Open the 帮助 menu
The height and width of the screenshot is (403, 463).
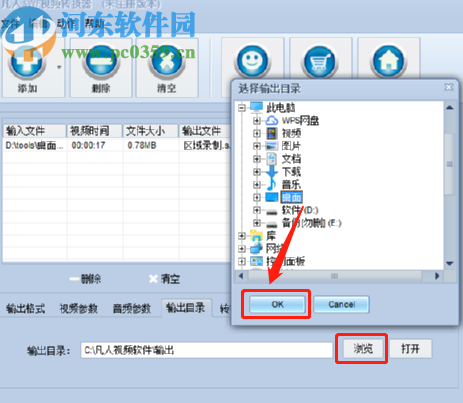(x=94, y=23)
